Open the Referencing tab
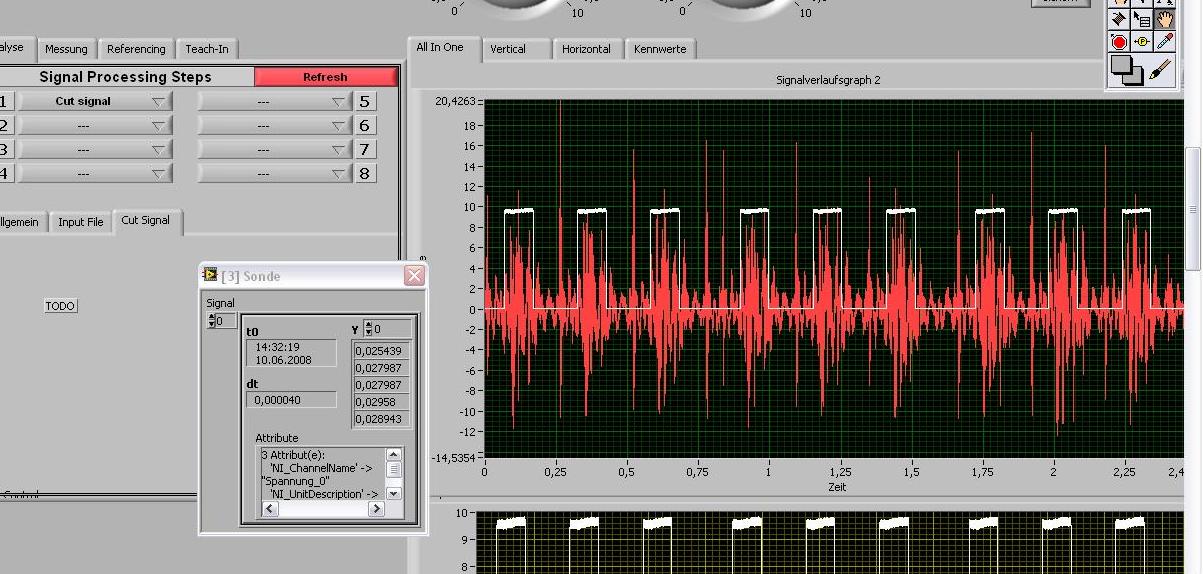The image size is (1203, 574). click(x=136, y=49)
